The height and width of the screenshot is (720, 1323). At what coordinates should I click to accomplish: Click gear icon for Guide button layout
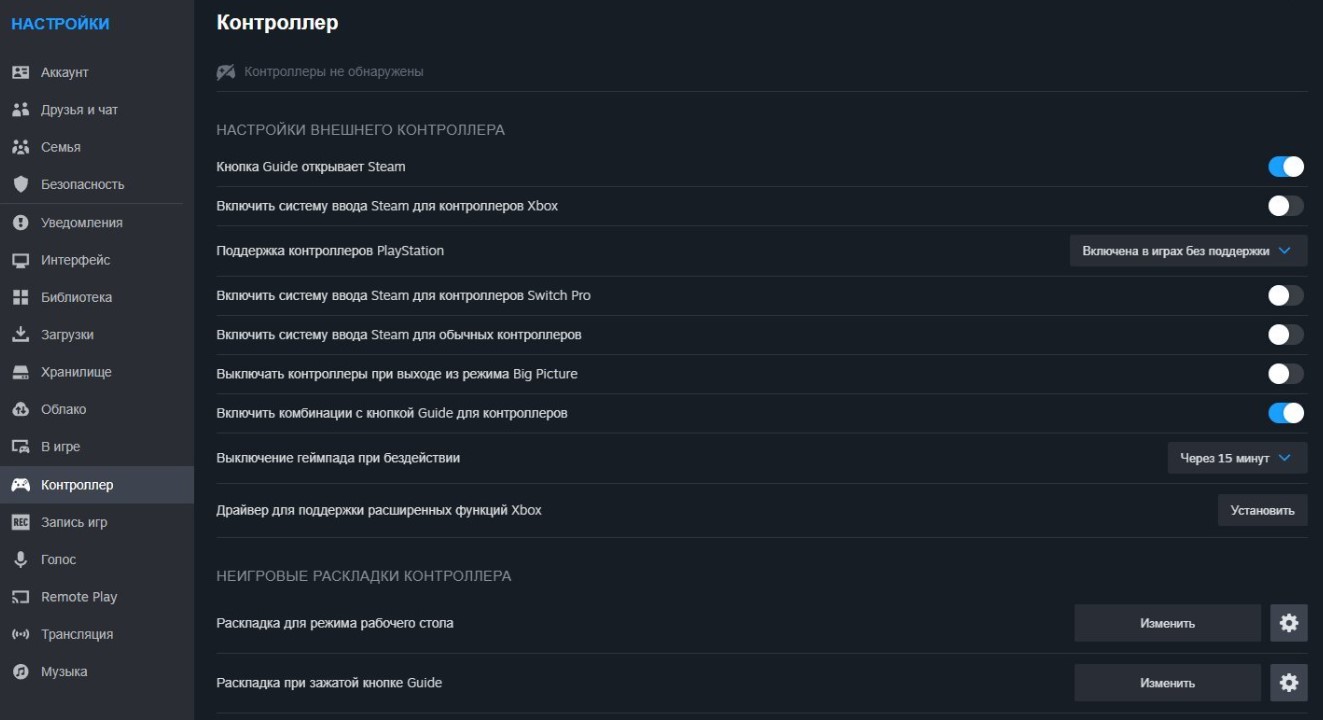click(1288, 683)
